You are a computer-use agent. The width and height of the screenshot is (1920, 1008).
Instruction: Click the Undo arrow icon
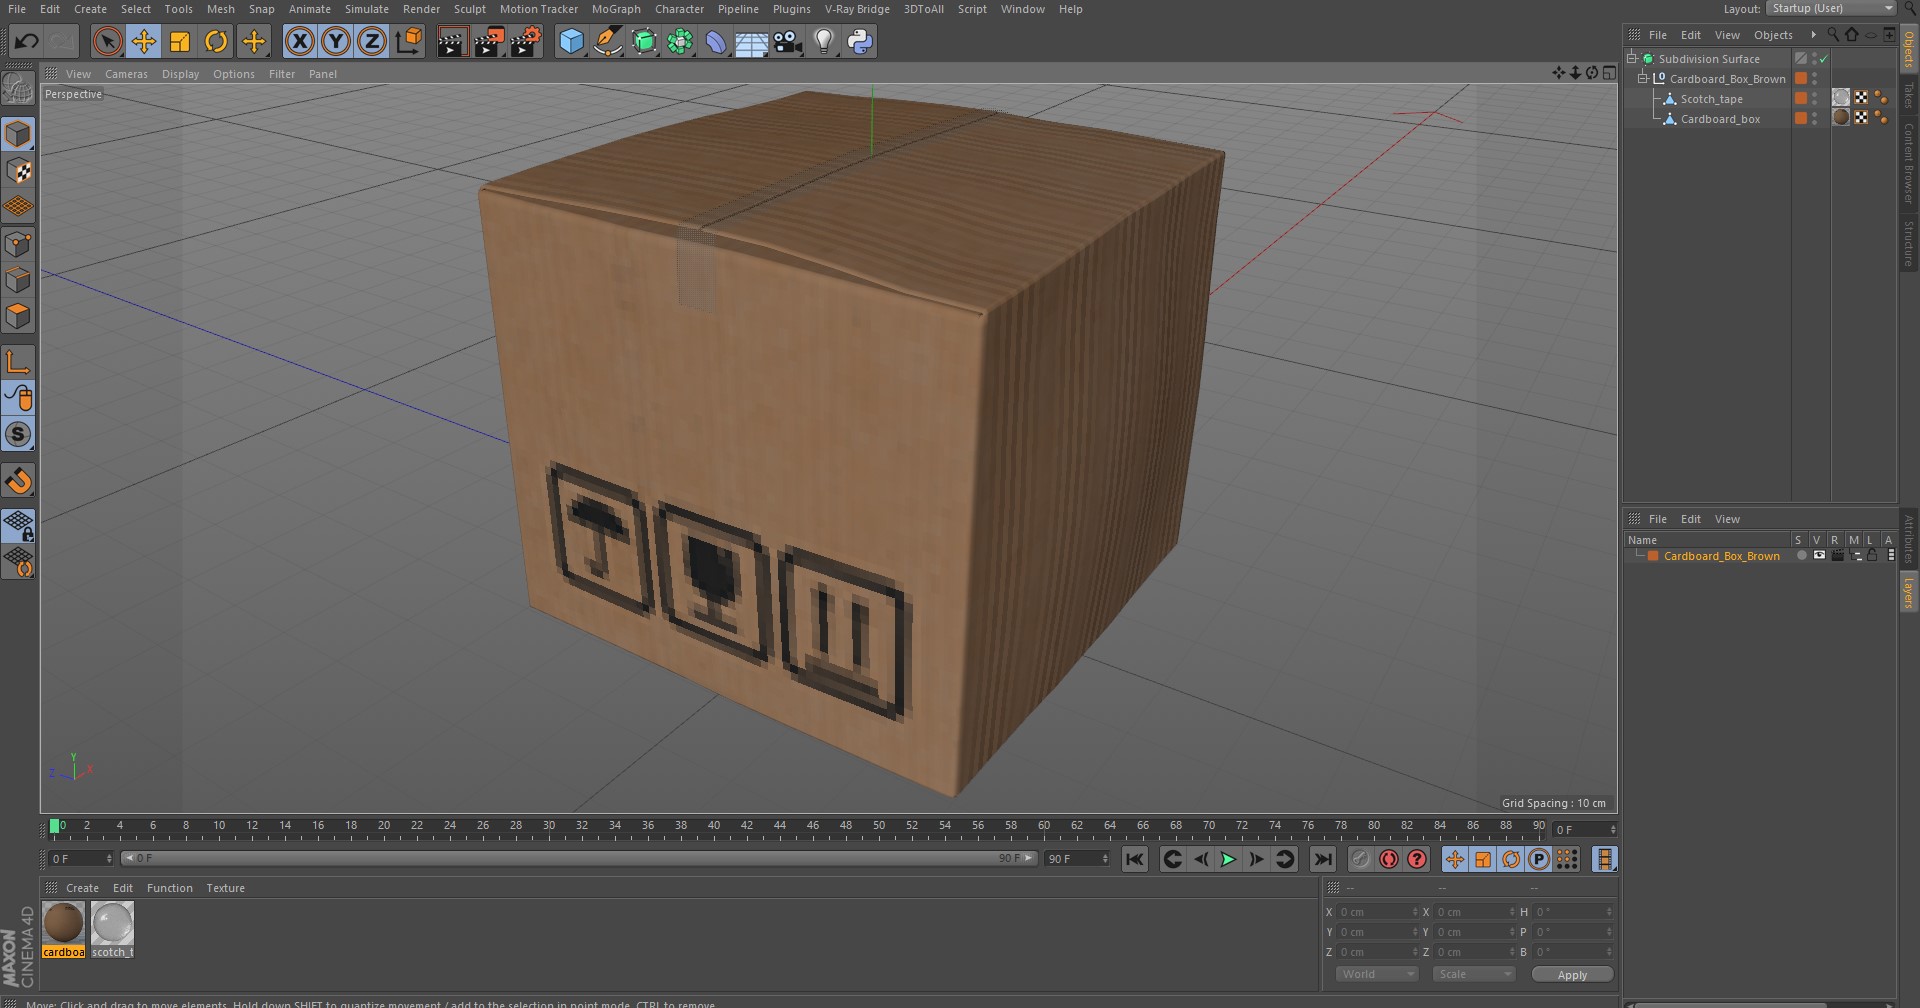(27, 41)
